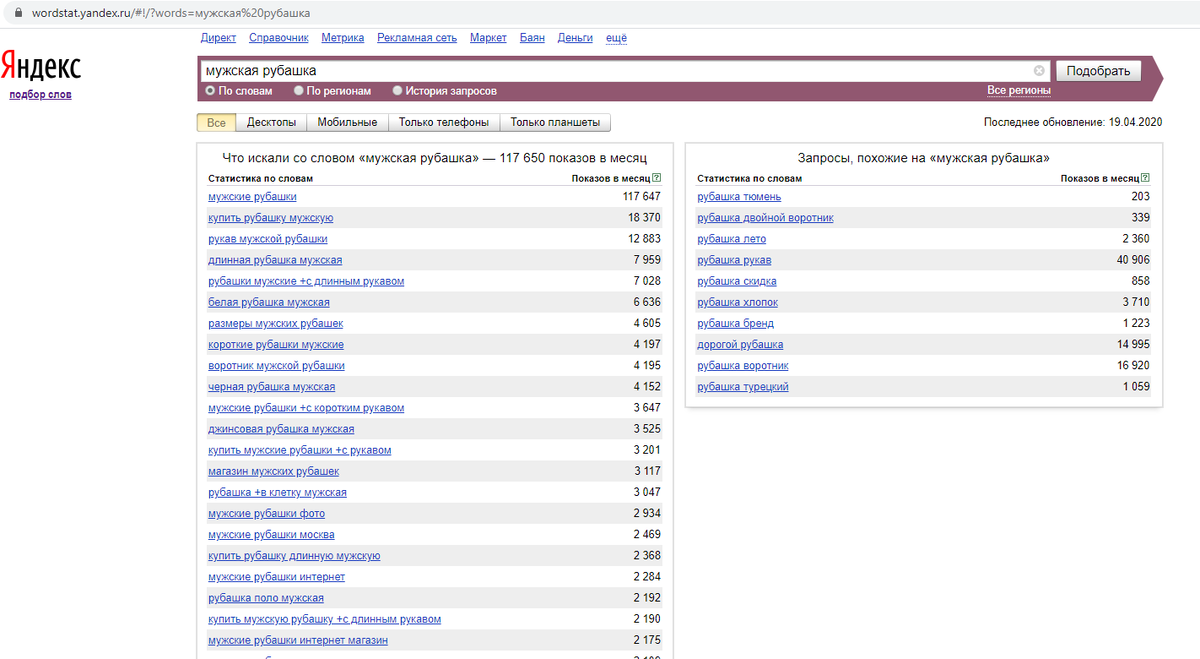Open рукав мужской рубашки query link
The width and height of the screenshot is (1200, 659).
click(268, 239)
